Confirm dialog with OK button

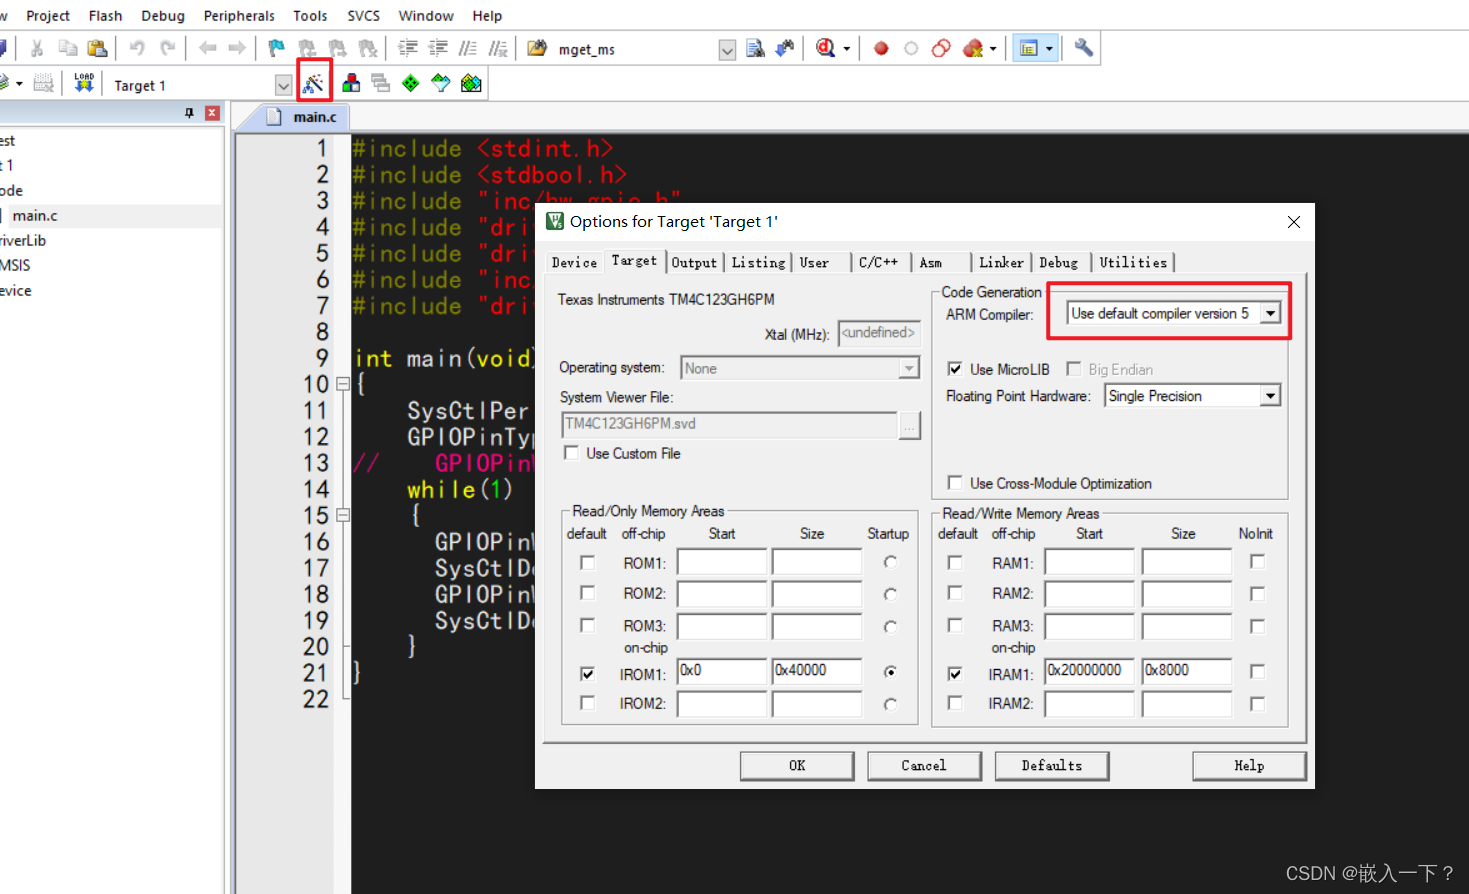[797, 765]
